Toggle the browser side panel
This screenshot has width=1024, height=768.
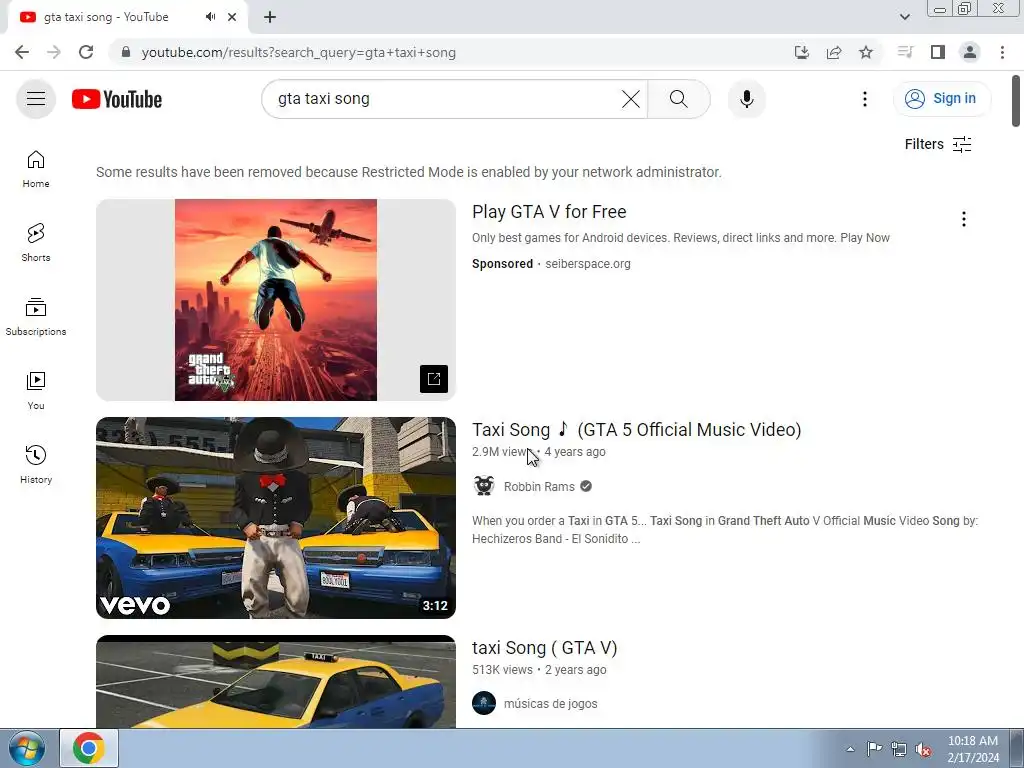[x=938, y=52]
